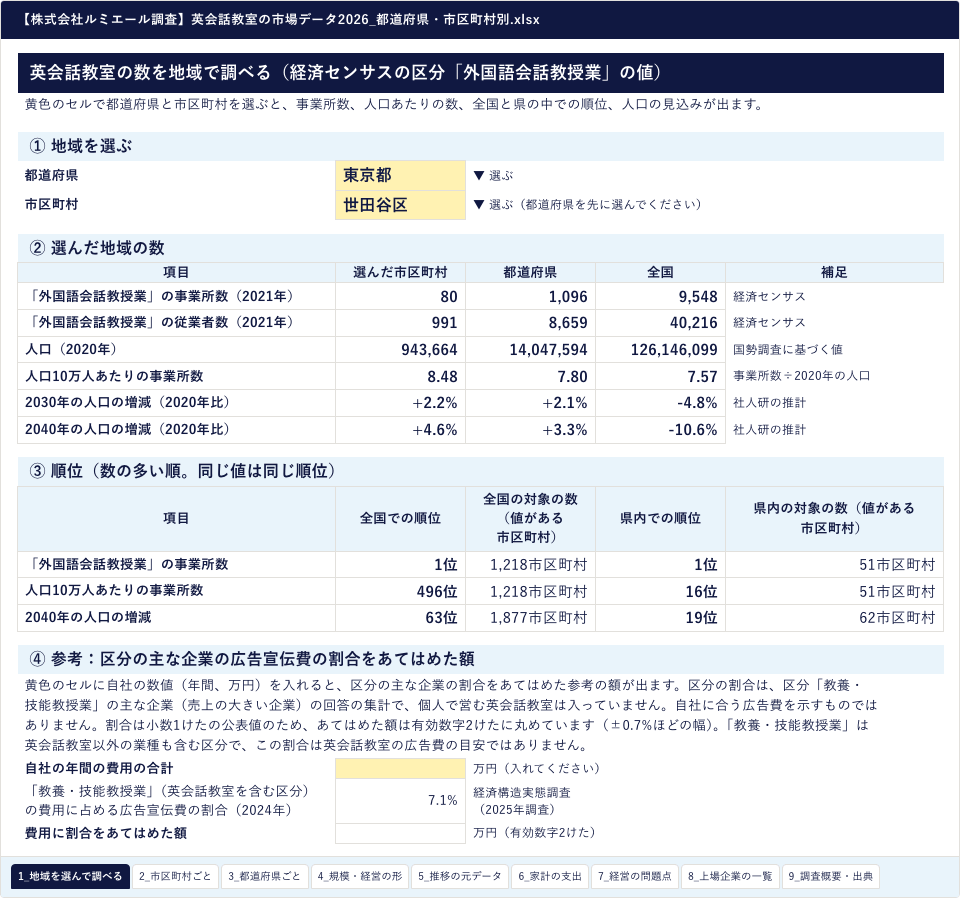The image size is (960, 898).
Task: Show the 8_上場企業の一覧 sheet tab
Action: [730, 877]
